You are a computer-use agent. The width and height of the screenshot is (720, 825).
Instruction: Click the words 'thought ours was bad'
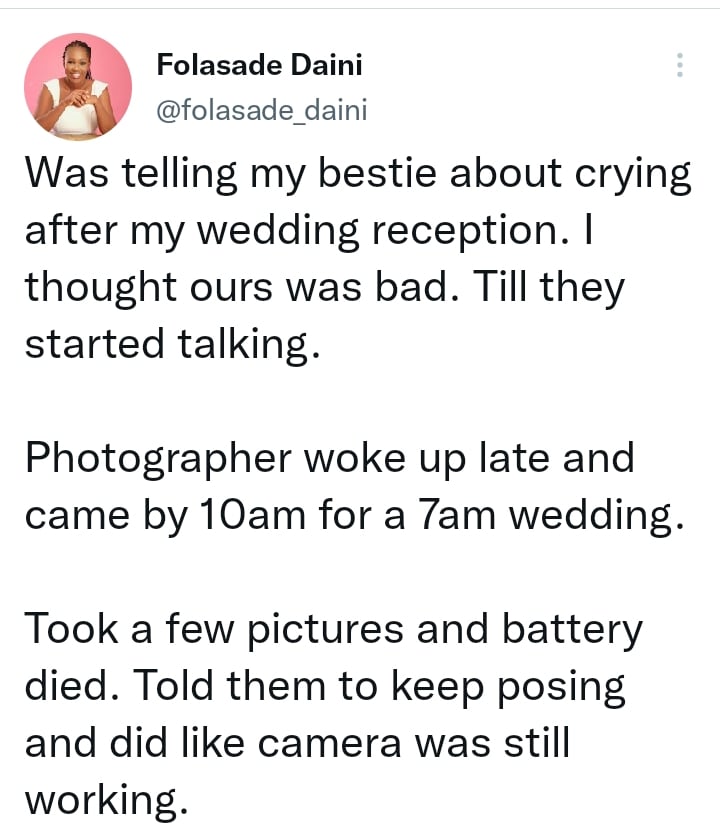click(242, 288)
